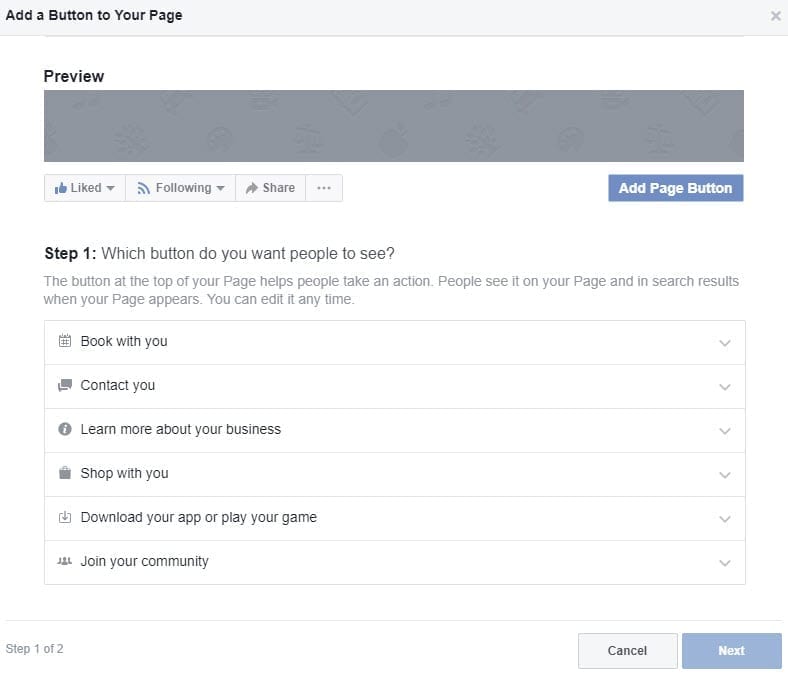Image resolution: width=788 pixels, height=681 pixels.
Task: Click the info icon beside Learn more
Action: pos(65,429)
